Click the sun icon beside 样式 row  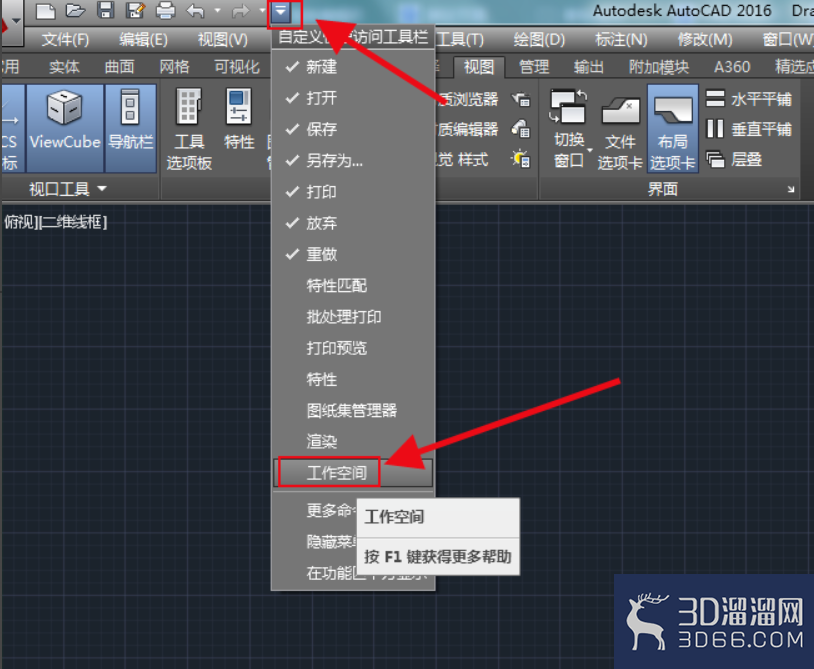[x=521, y=159]
